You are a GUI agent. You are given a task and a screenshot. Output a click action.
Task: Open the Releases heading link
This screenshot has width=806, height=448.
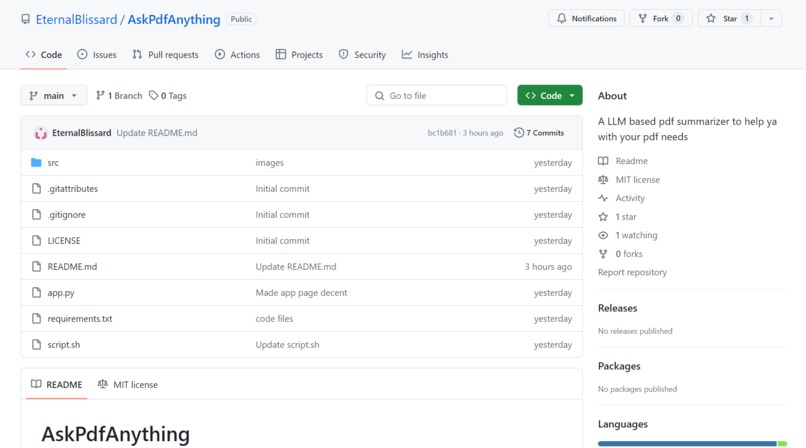pos(617,308)
